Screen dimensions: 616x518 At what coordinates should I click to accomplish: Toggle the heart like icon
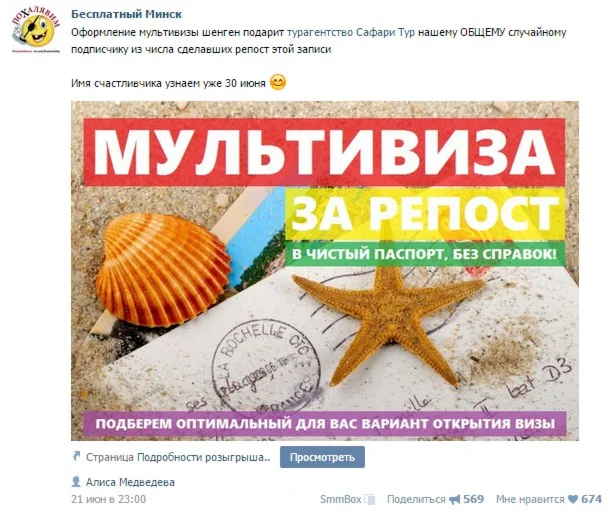pyautogui.click(x=573, y=500)
